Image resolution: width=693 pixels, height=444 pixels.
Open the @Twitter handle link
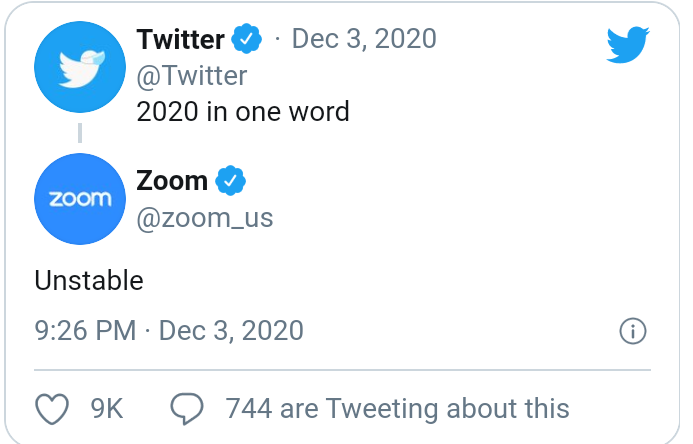click(x=191, y=75)
